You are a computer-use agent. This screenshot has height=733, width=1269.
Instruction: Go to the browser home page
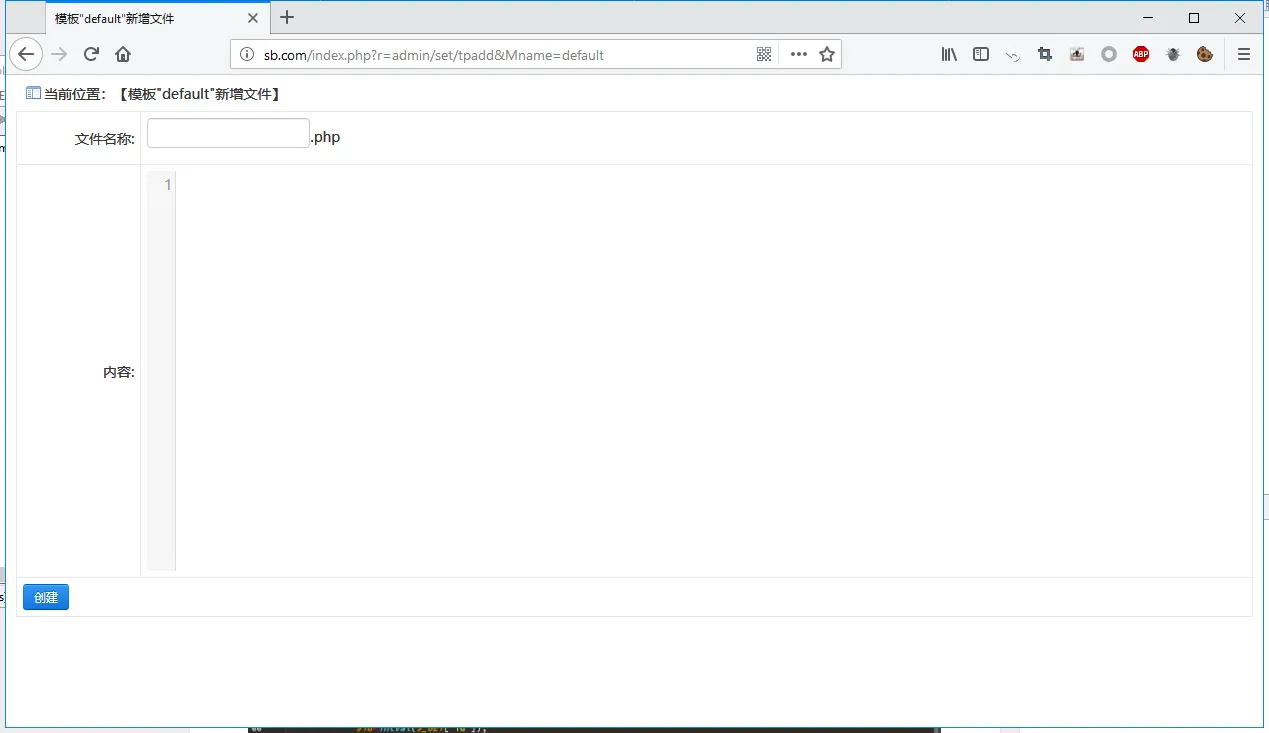pos(123,55)
